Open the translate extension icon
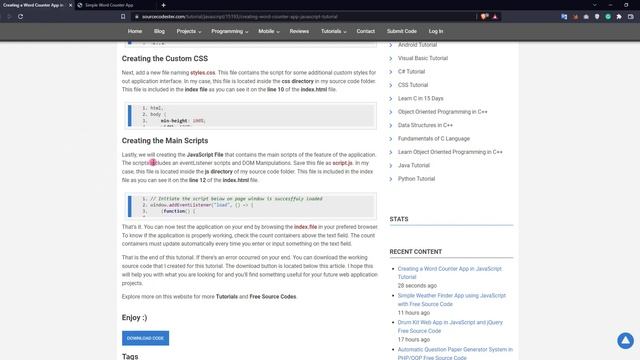The height and width of the screenshot is (360, 640). (x=564, y=17)
